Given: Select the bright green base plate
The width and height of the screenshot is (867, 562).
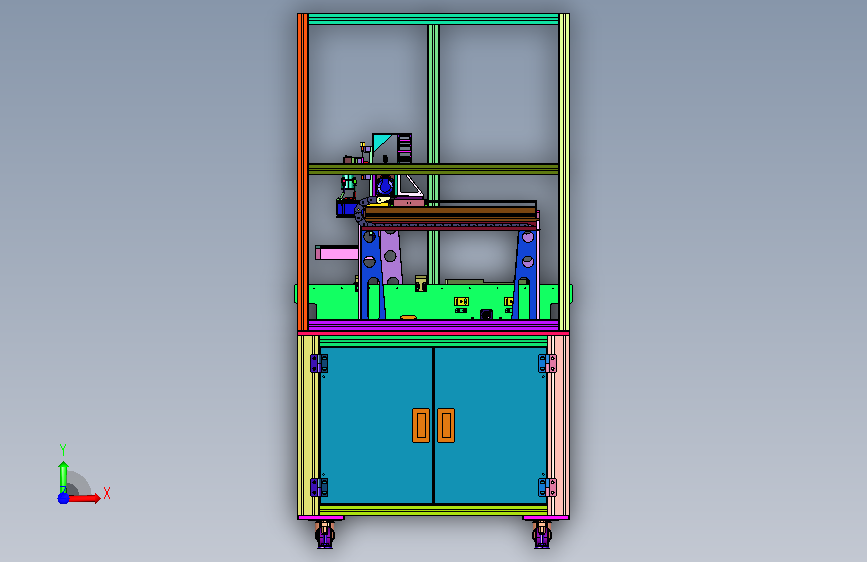Looking at the screenshot, I should (x=433, y=302).
